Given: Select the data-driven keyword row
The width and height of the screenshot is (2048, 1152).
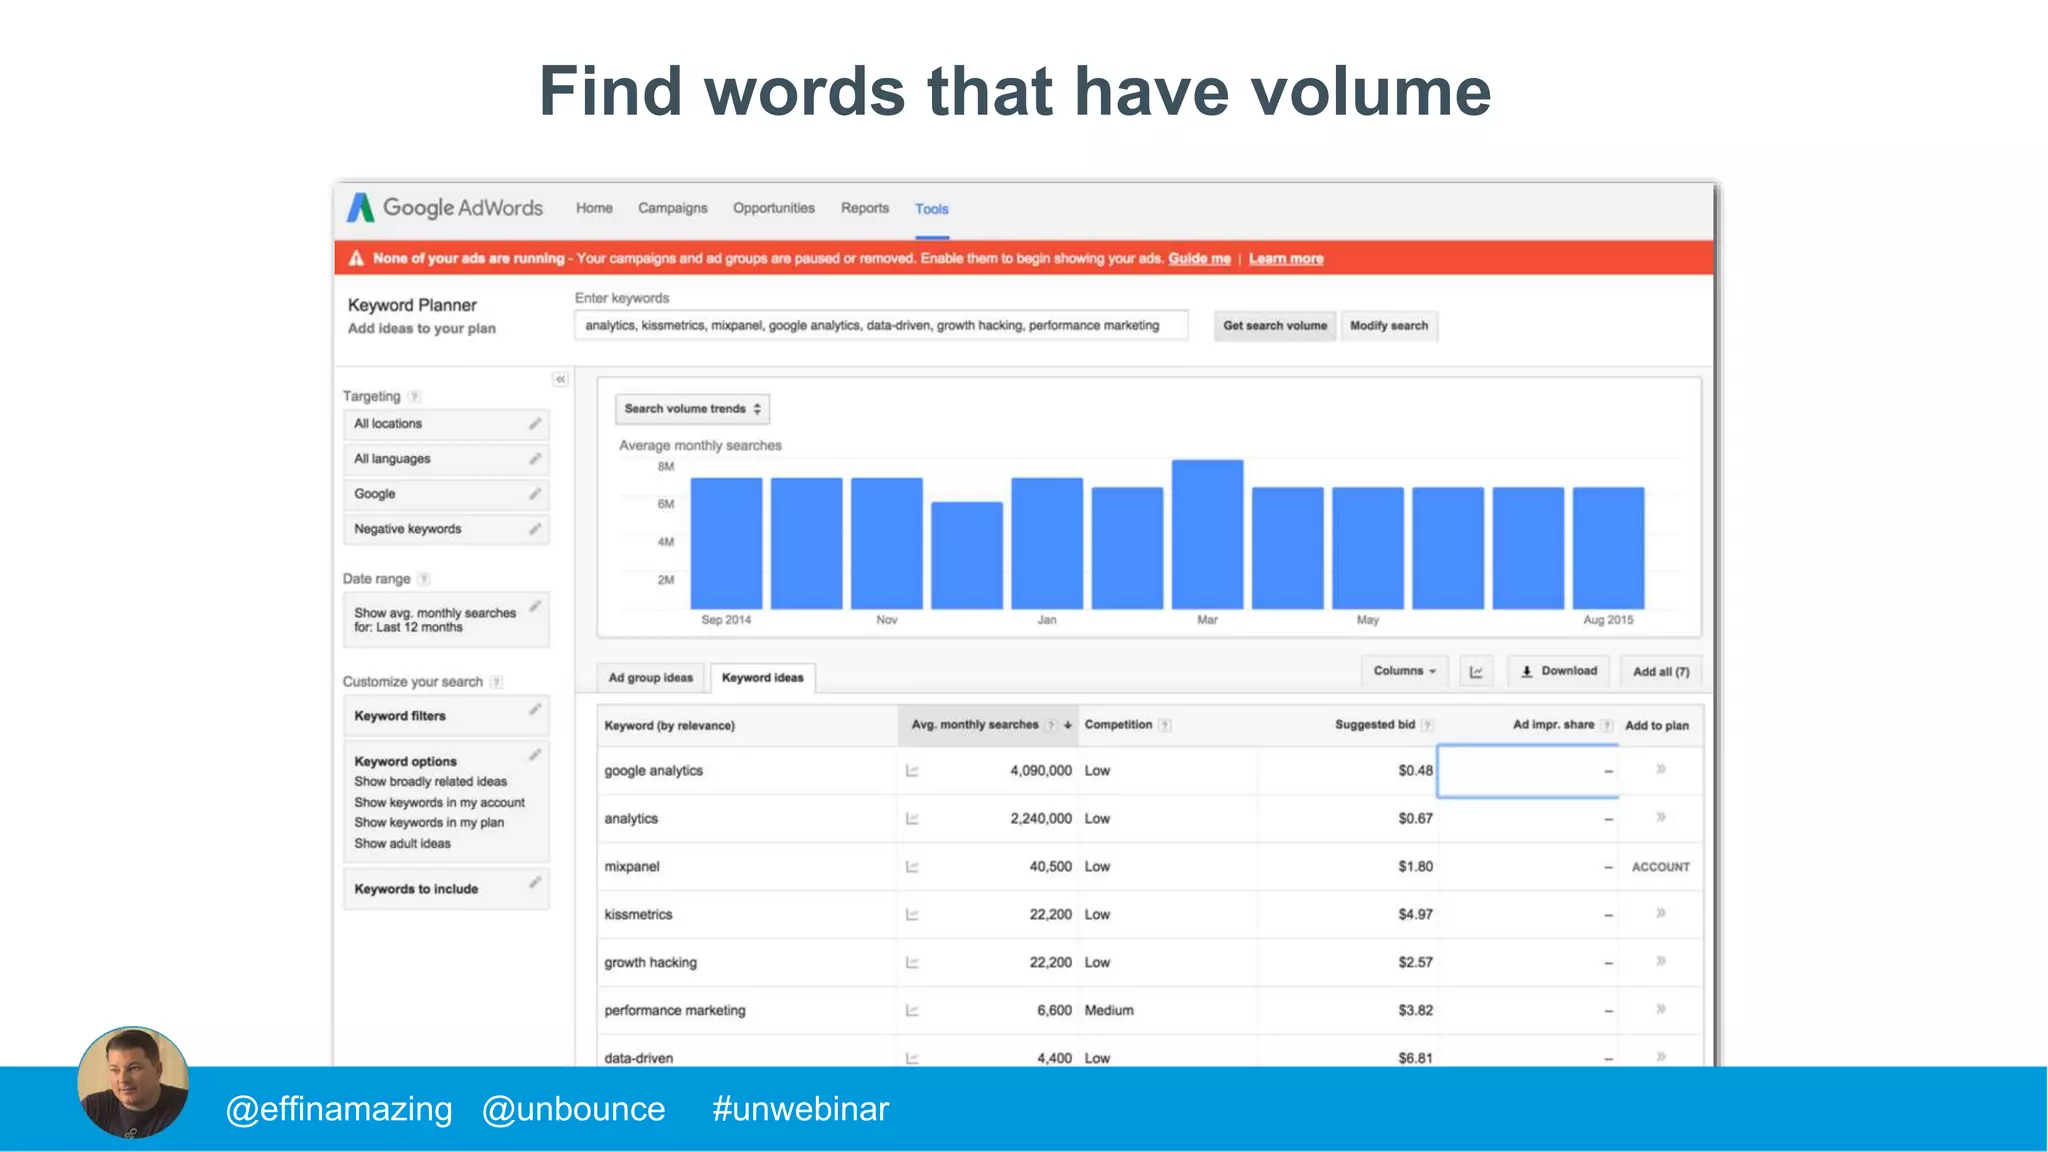Looking at the screenshot, I should (1150, 1053).
